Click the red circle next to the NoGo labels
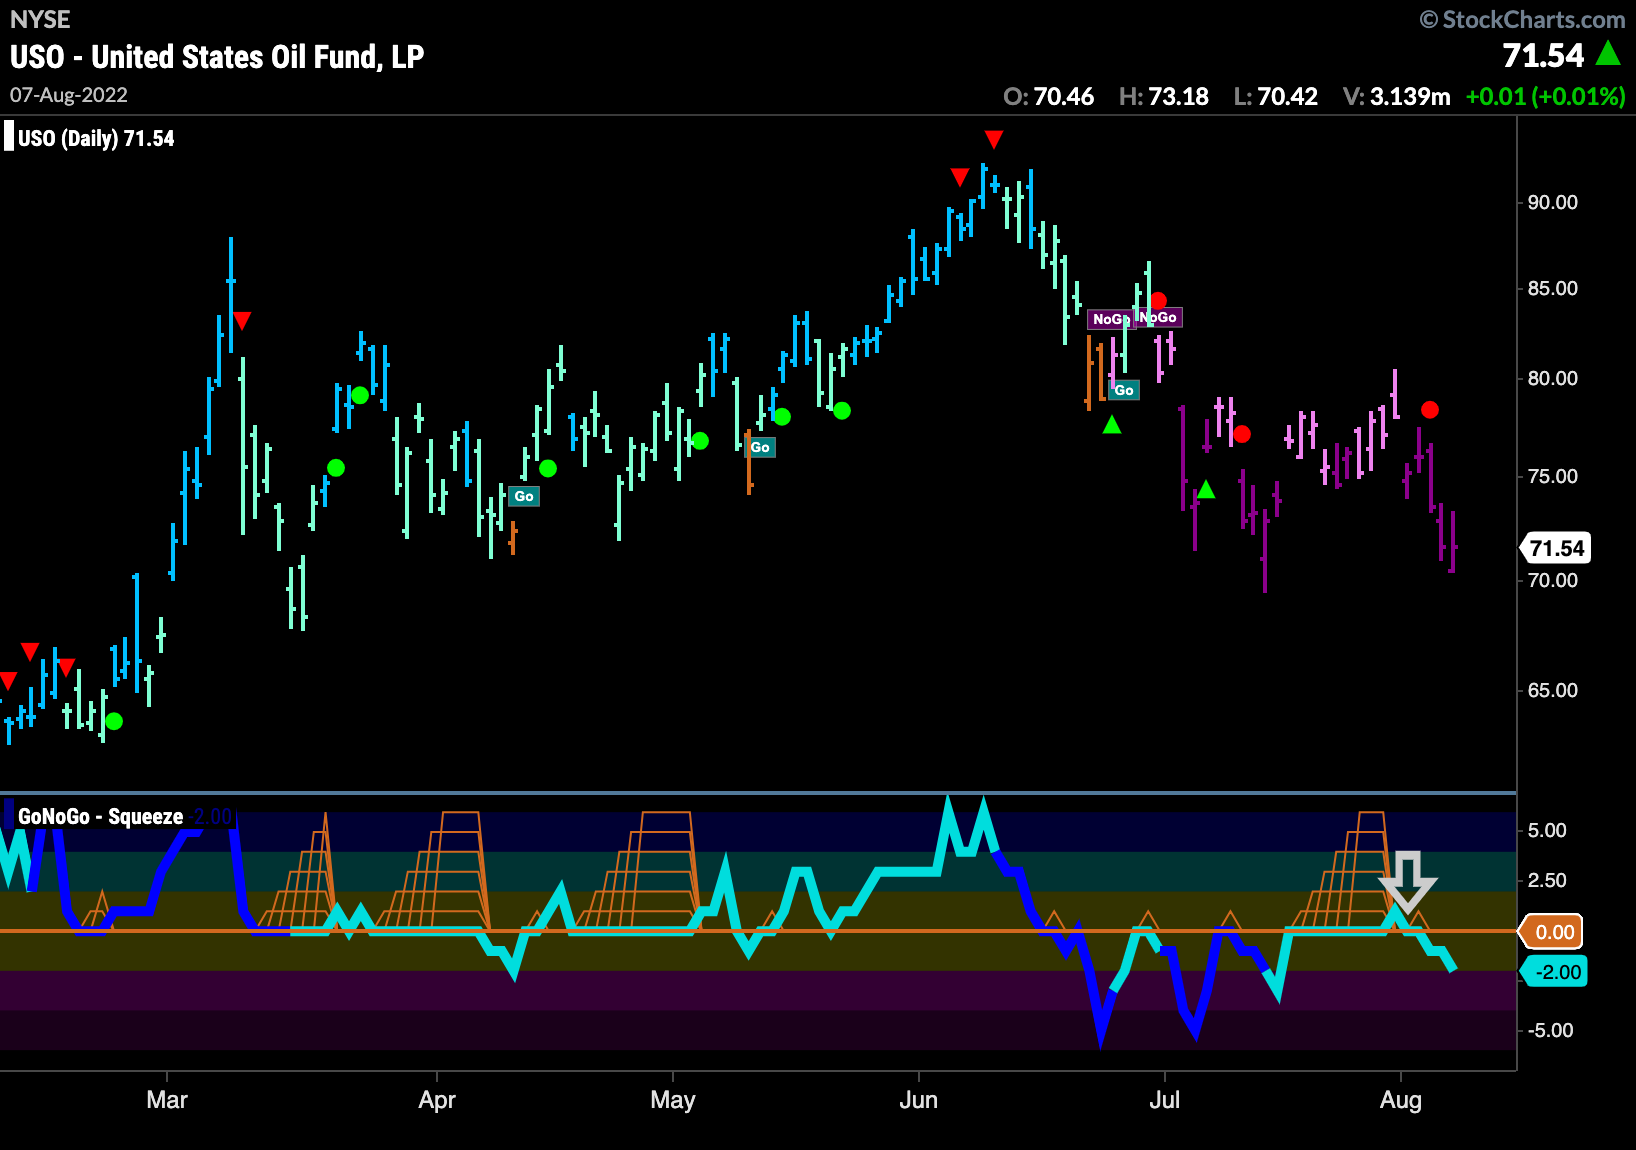1636x1150 pixels. [1158, 301]
